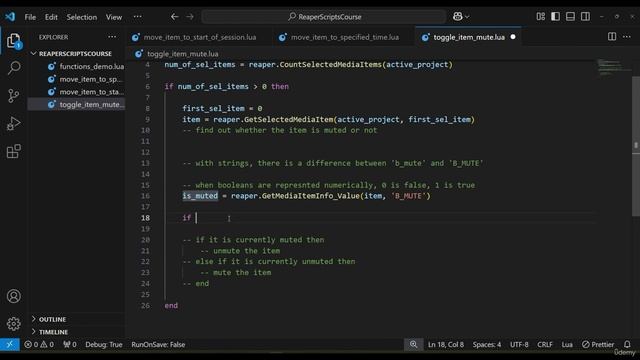This screenshot has height=360, width=640.
Task: Click Ln 18, Col 8 go-to-line item
Action: [446, 344]
